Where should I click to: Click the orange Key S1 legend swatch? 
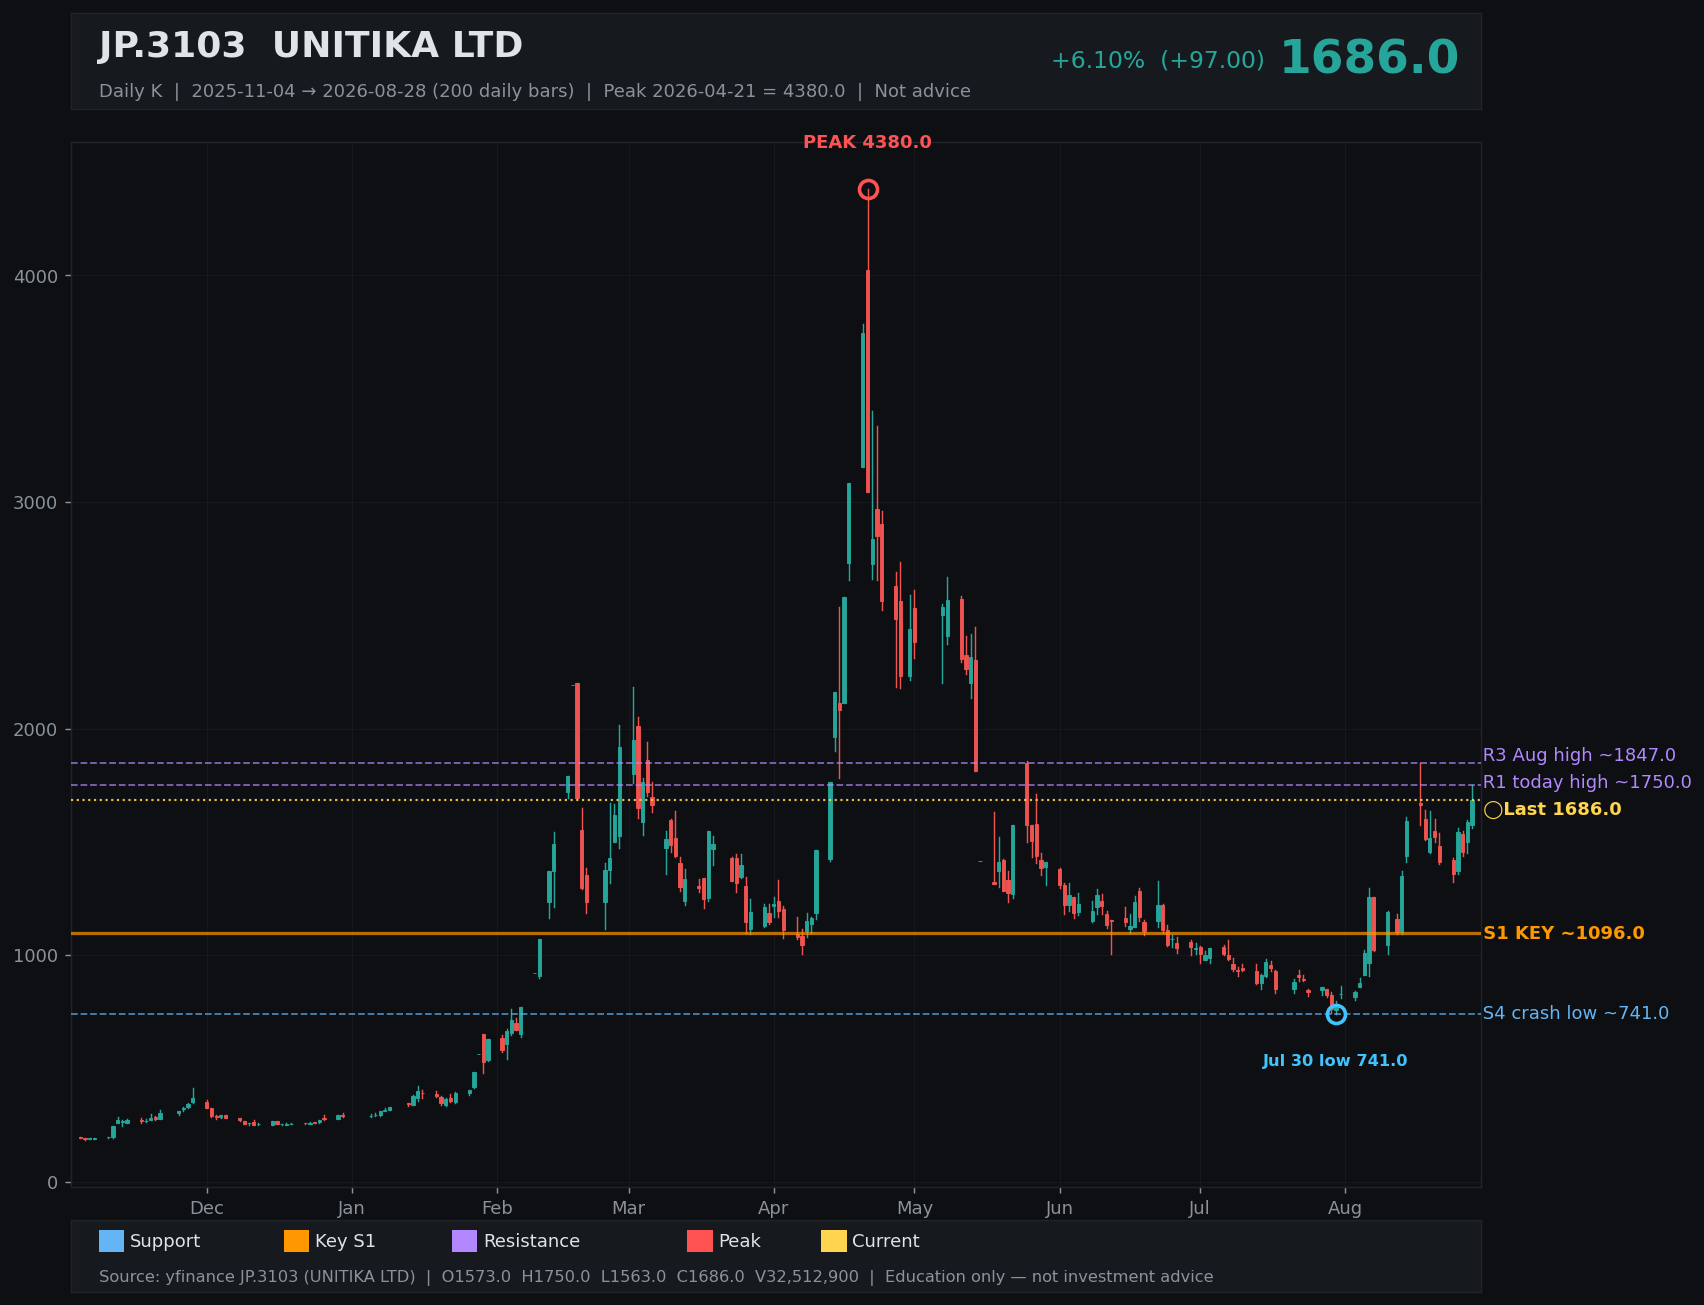(297, 1241)
